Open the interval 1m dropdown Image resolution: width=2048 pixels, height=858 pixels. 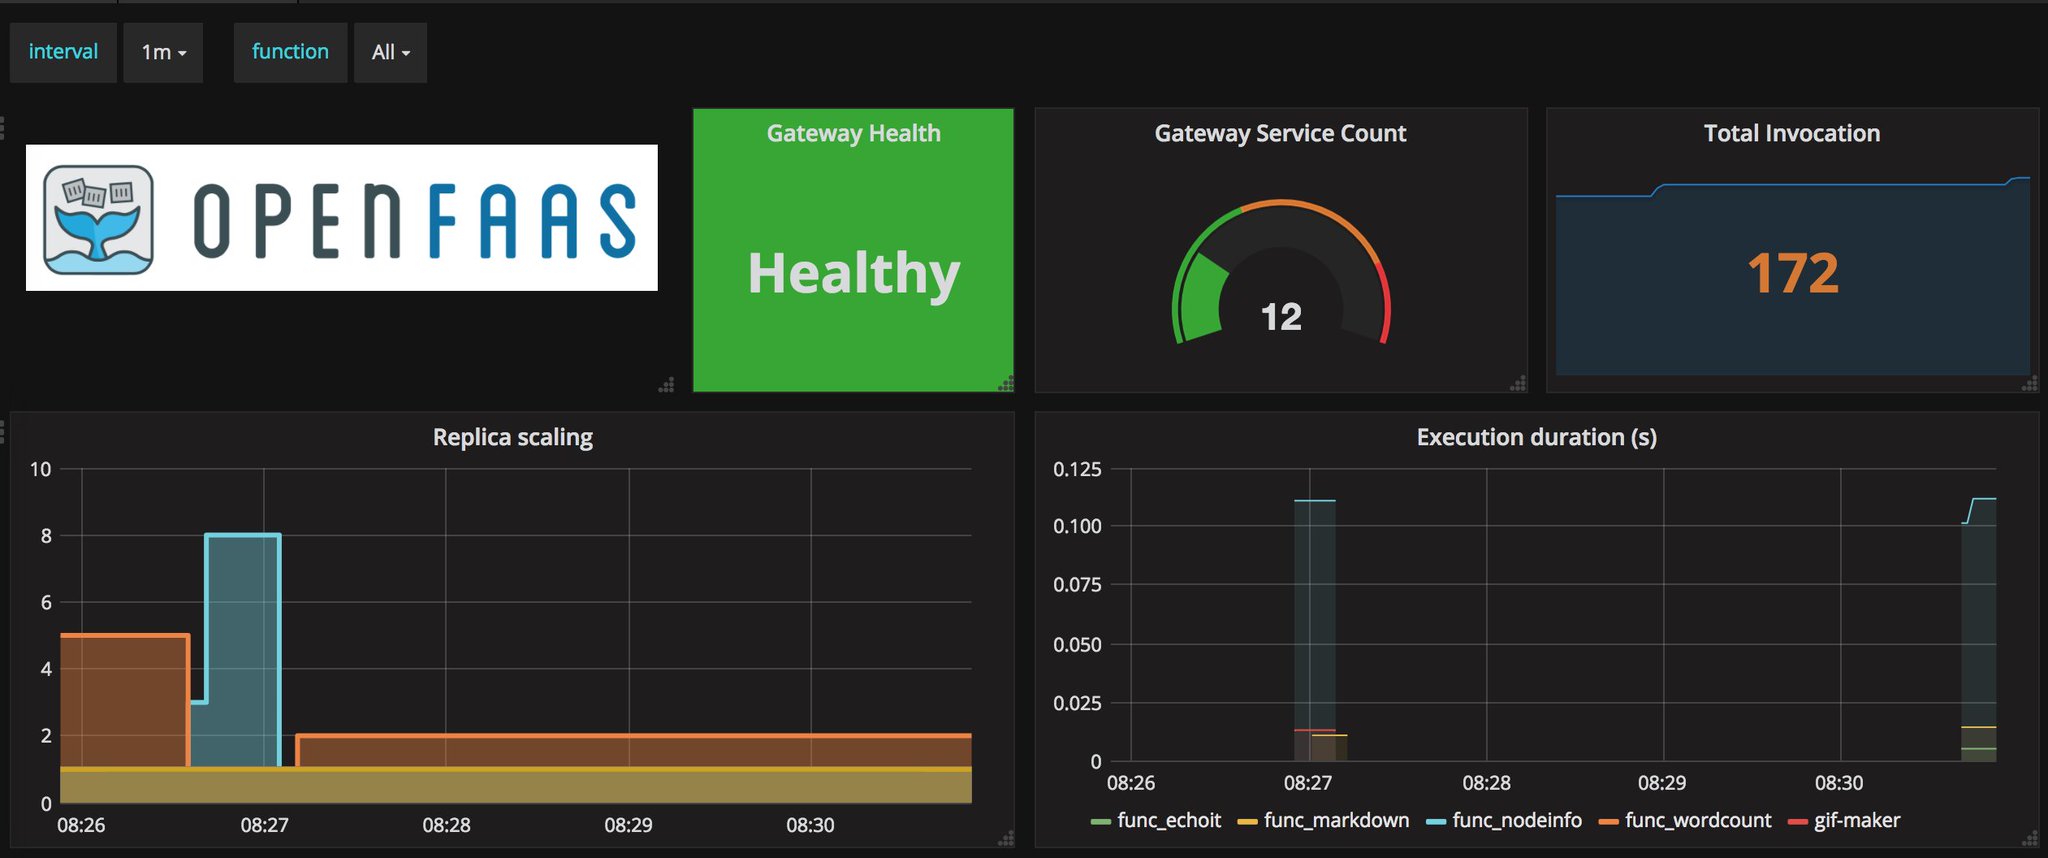(163, 52)
